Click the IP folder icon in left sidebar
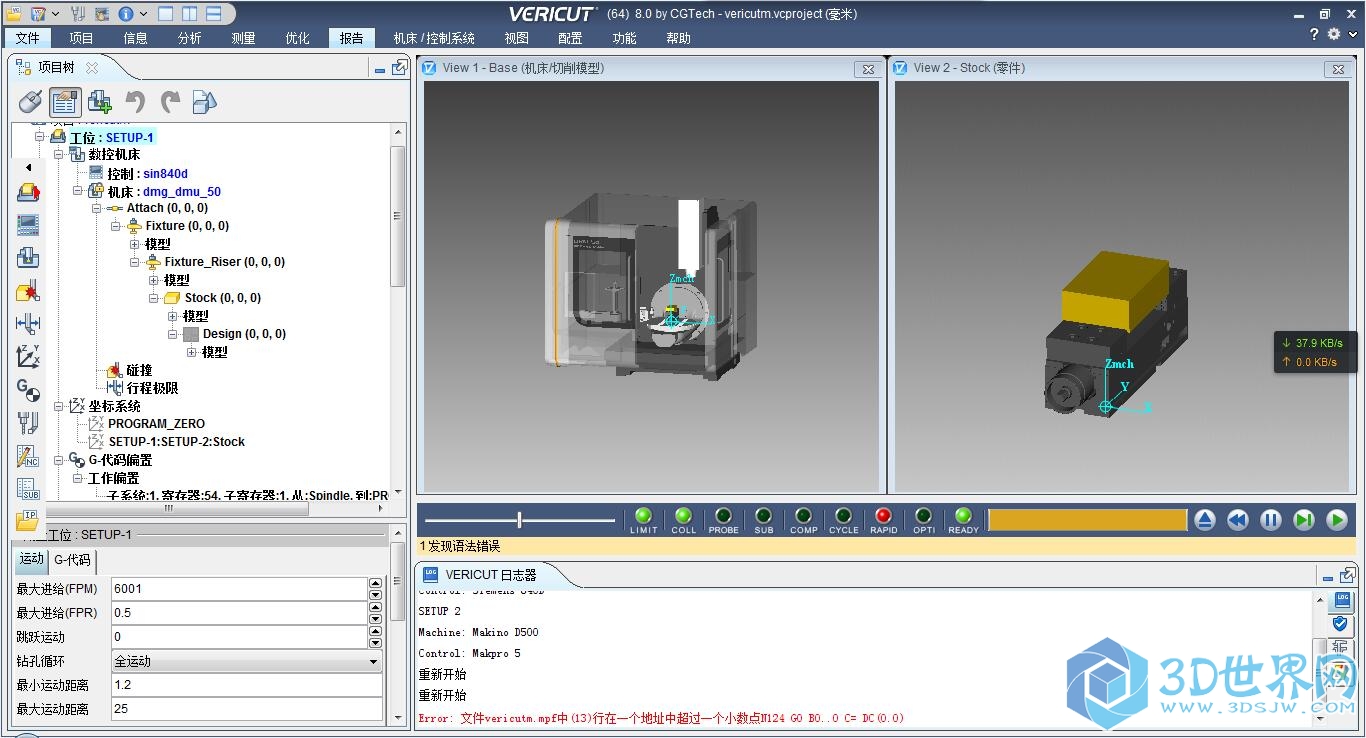 [x=28, y=520]
